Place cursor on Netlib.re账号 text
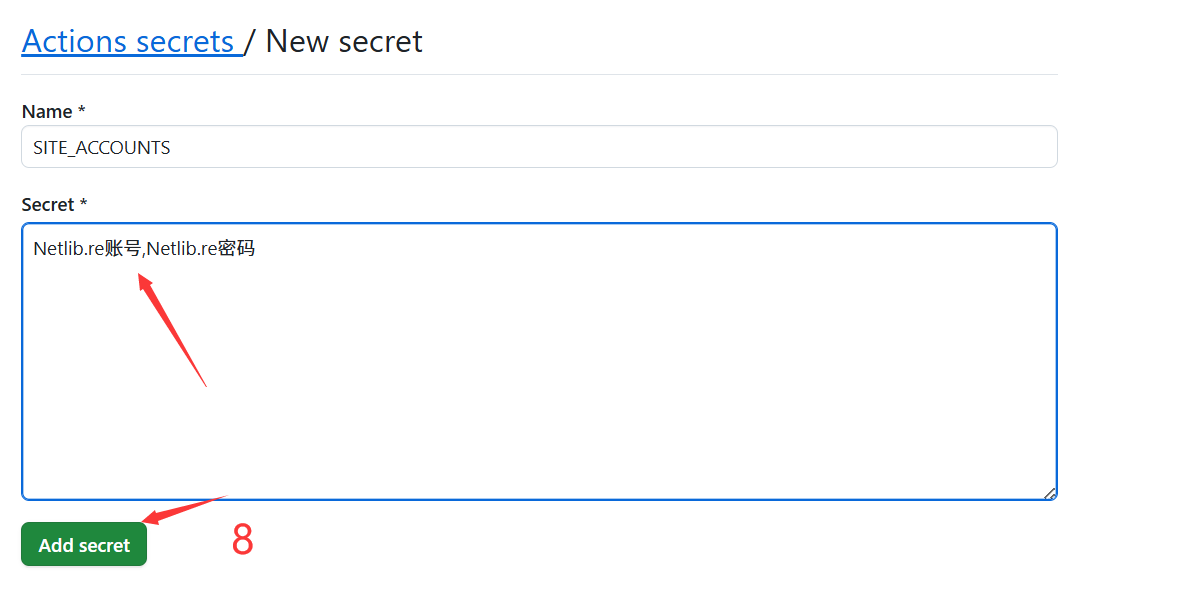The width and height of the screenshot is (1179, 606). (87, 249)
